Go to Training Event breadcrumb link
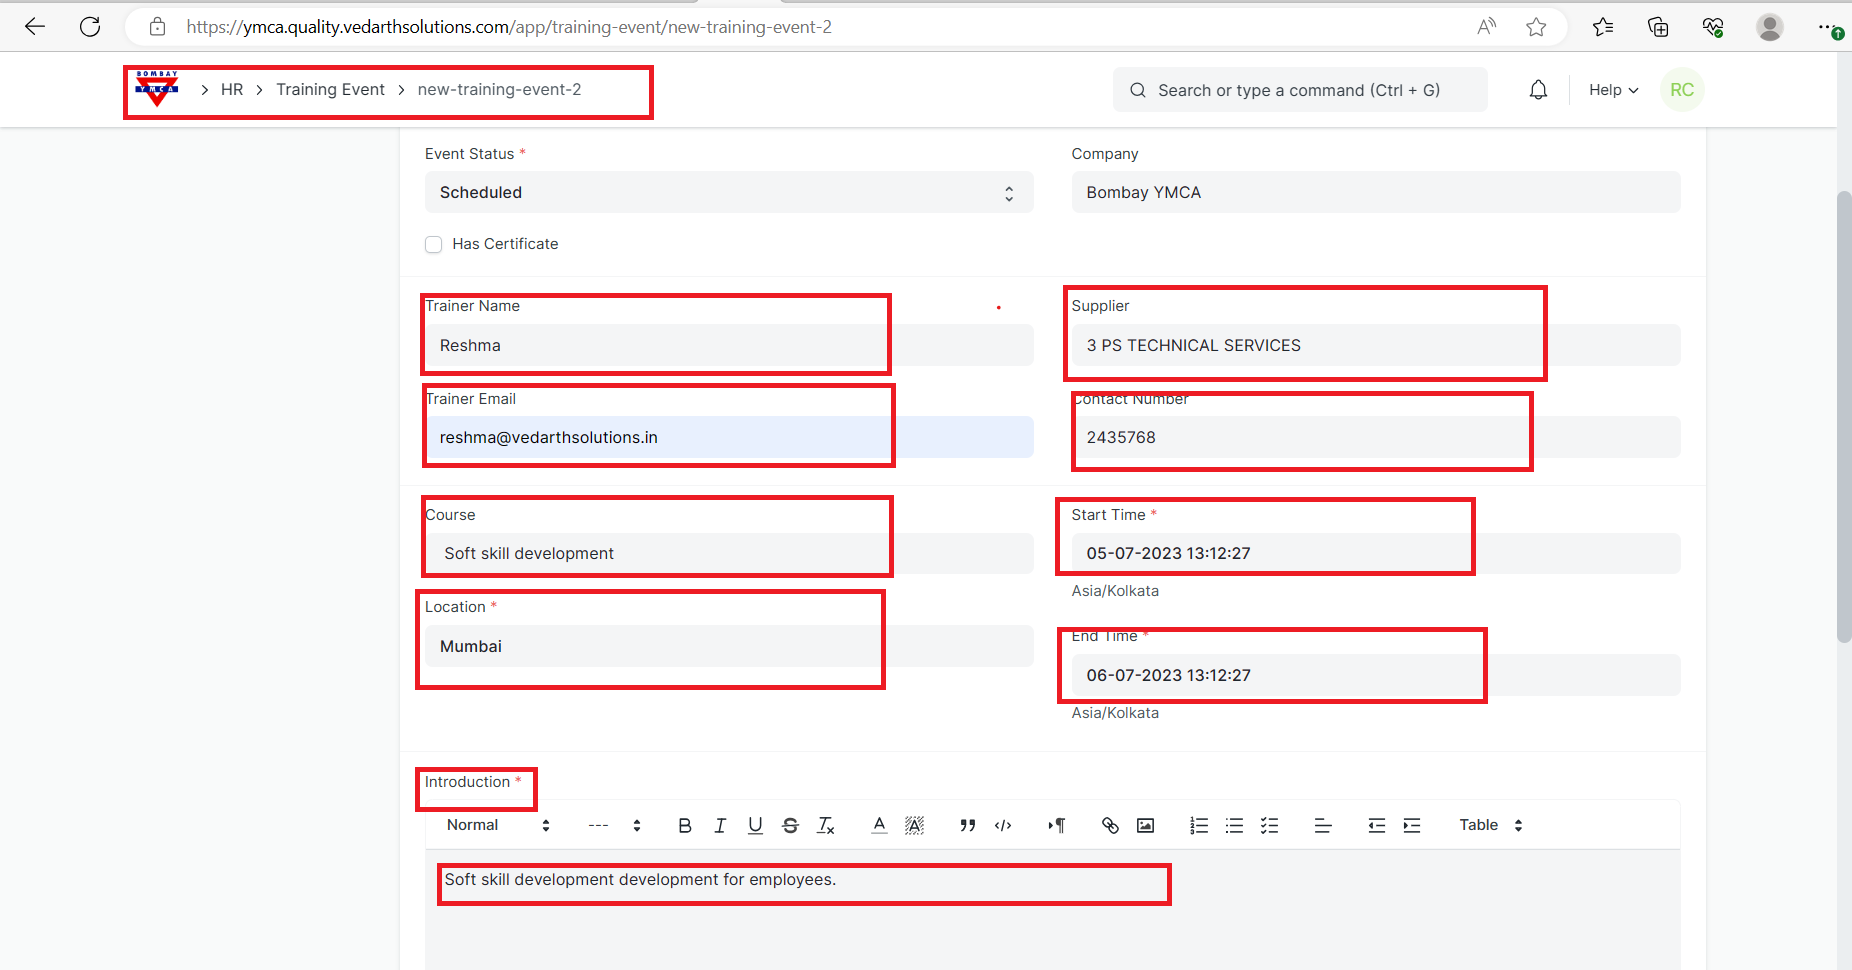 click(x=330, y=90)
